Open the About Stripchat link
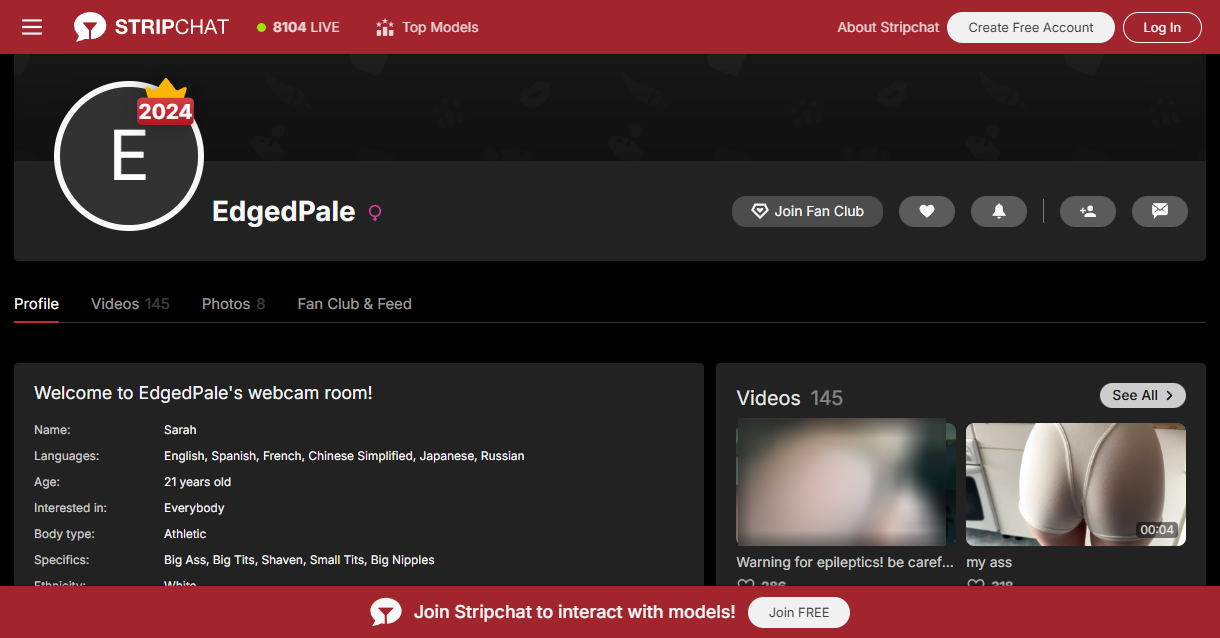 point(888,27)
